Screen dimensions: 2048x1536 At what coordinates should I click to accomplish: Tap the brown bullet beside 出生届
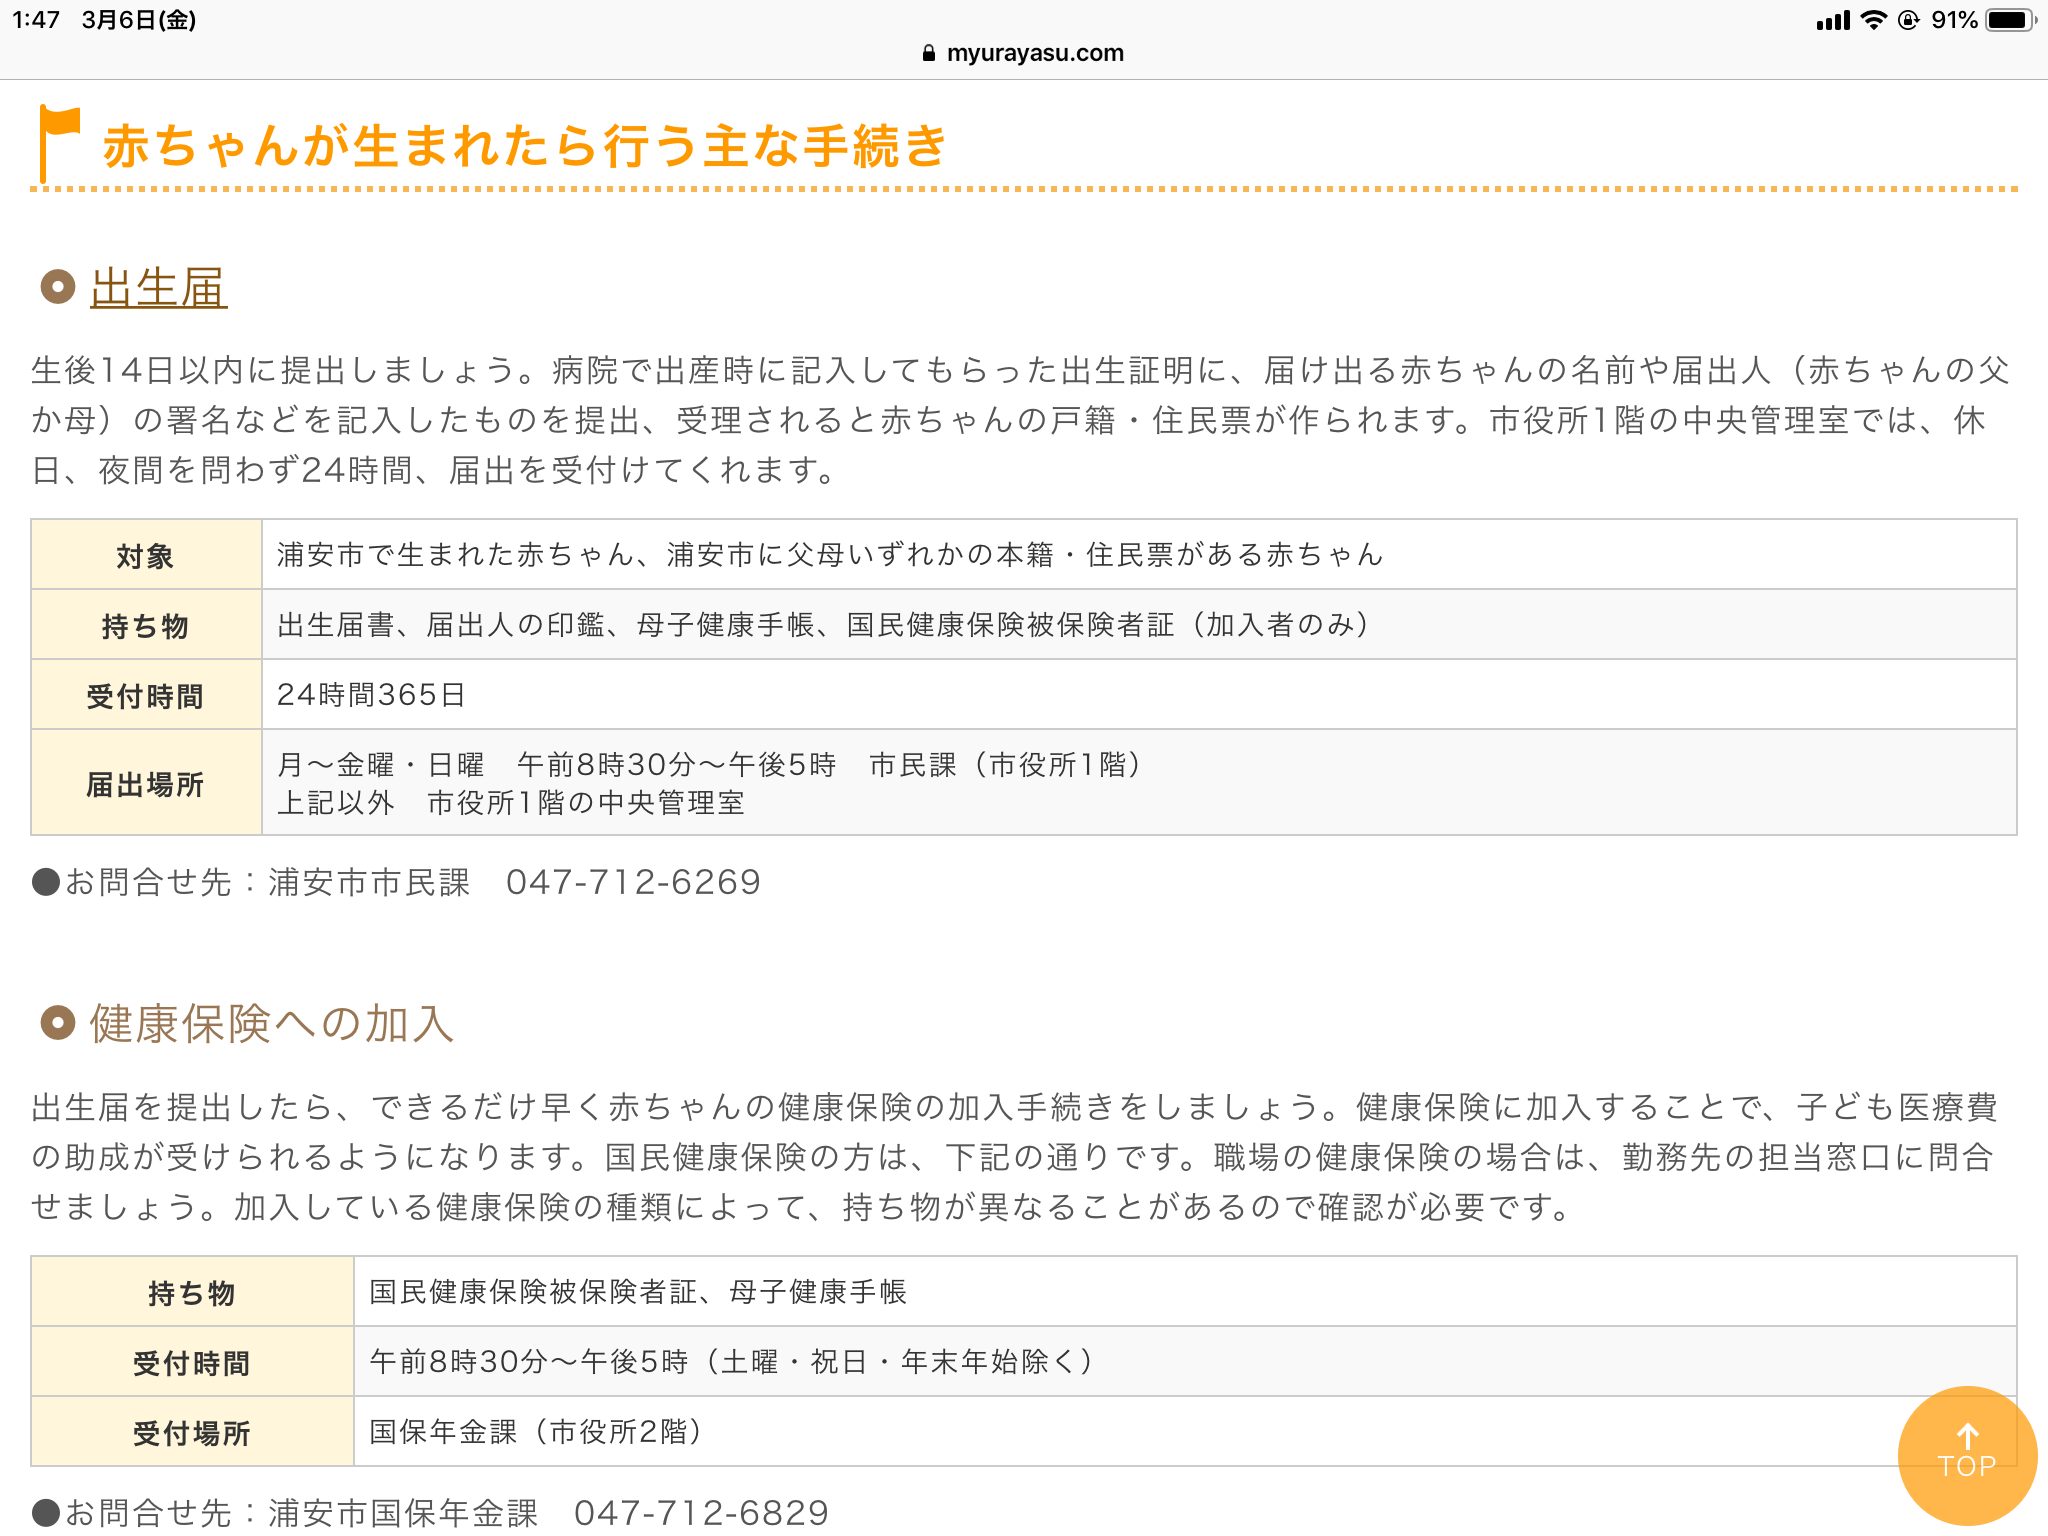pyautogui.click(x=58, y=288)
